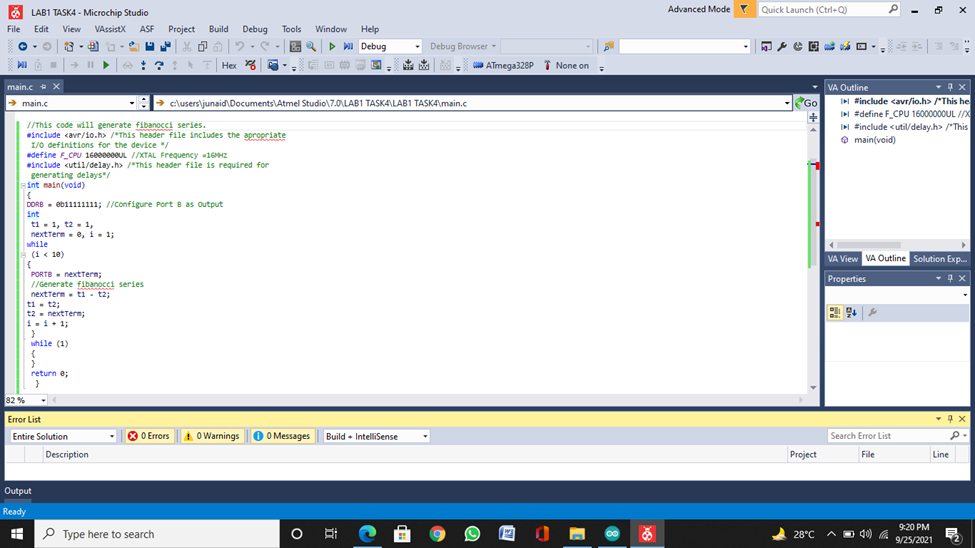Screen dimensions: 975x548
Task: Click the Command Window icon in toolbar
Action: [861, 47]
